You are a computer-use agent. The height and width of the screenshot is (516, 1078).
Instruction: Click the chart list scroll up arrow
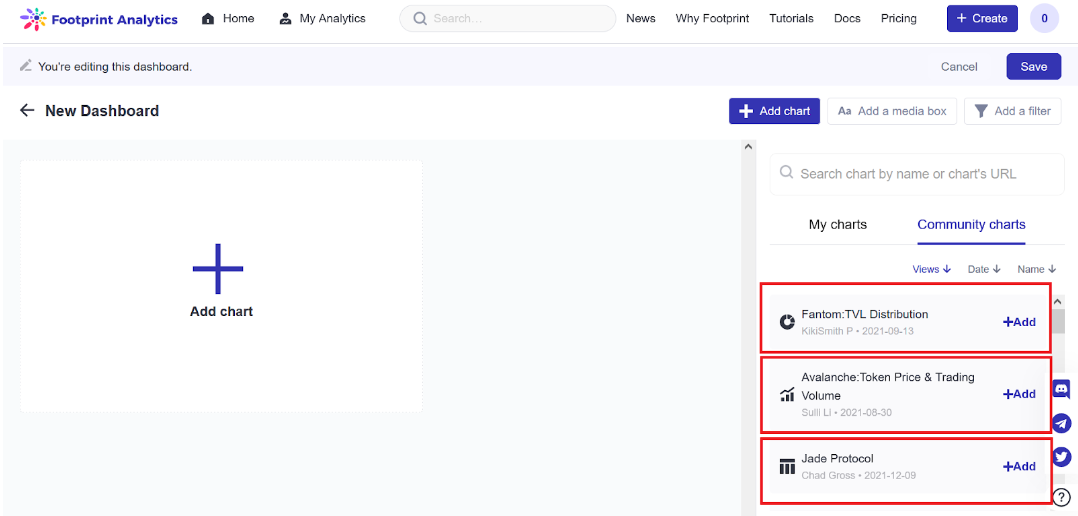click(1058, 301)
